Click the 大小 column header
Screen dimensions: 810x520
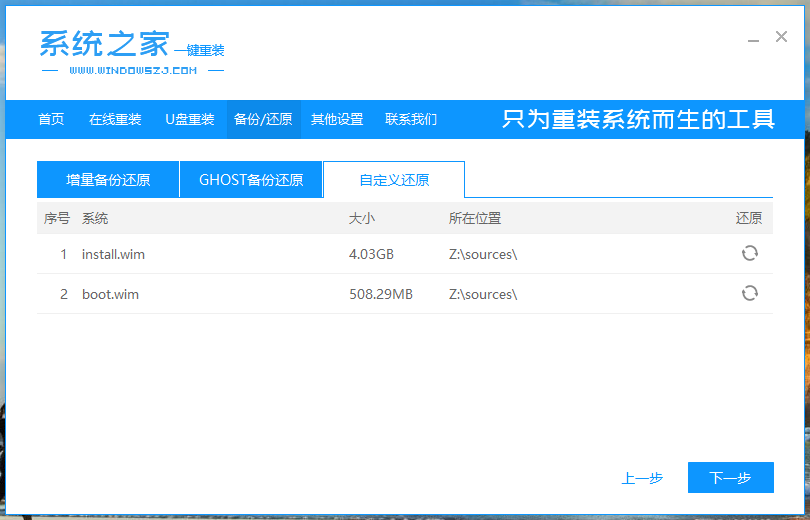pos(361,218)
